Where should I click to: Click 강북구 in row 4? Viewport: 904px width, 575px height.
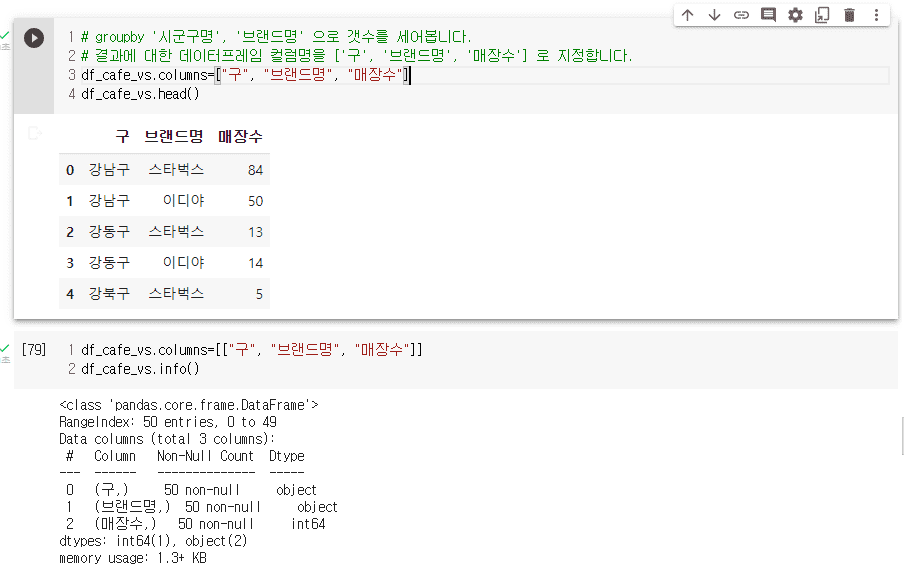point(110,294)
